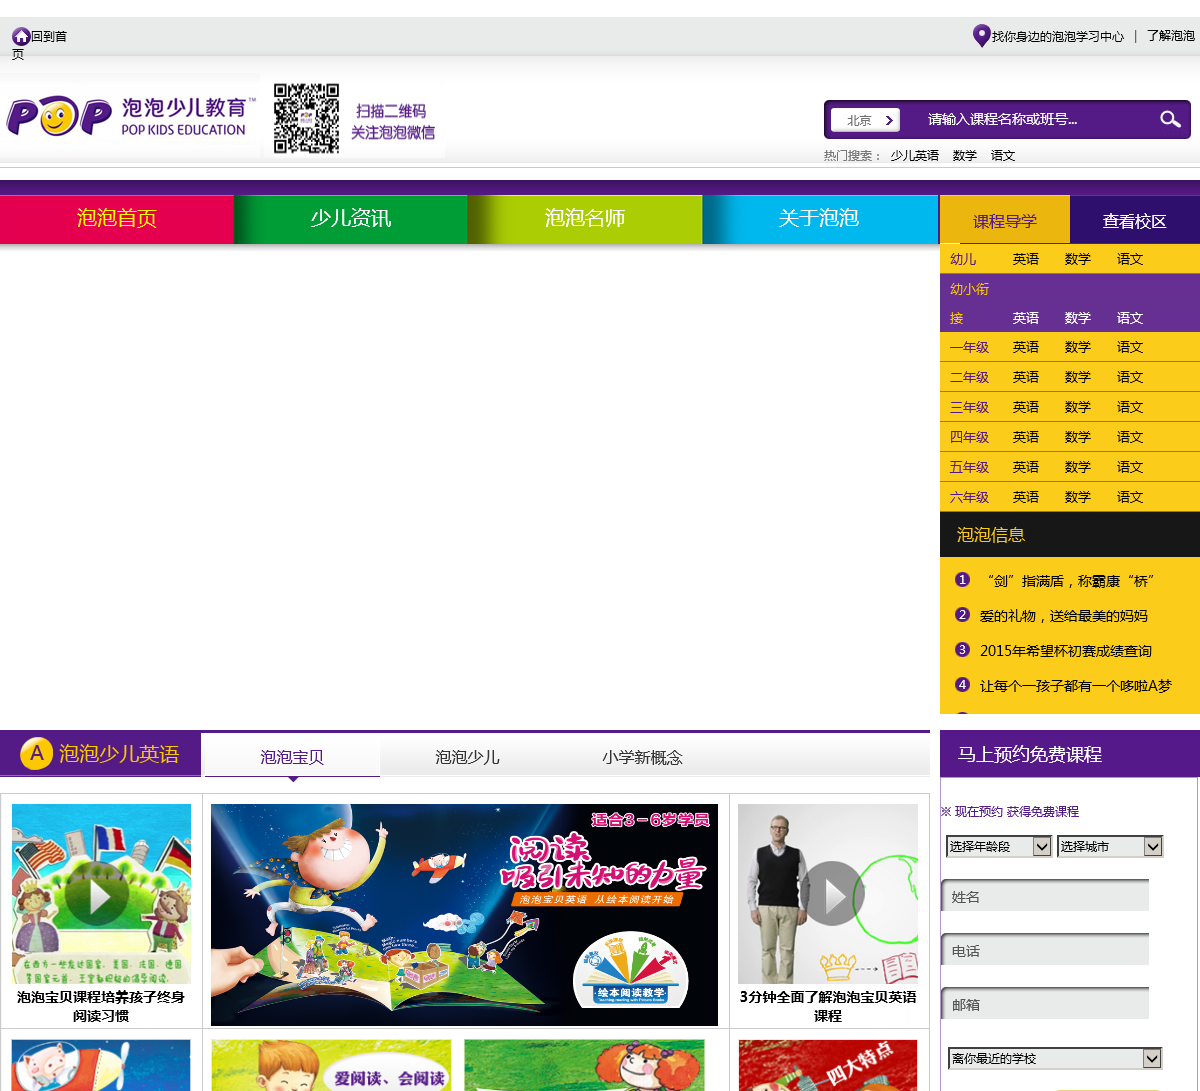This screenshot has width=1200, height=1091.
Task: Click the yellow A badge icon
Action: point(36,753)
